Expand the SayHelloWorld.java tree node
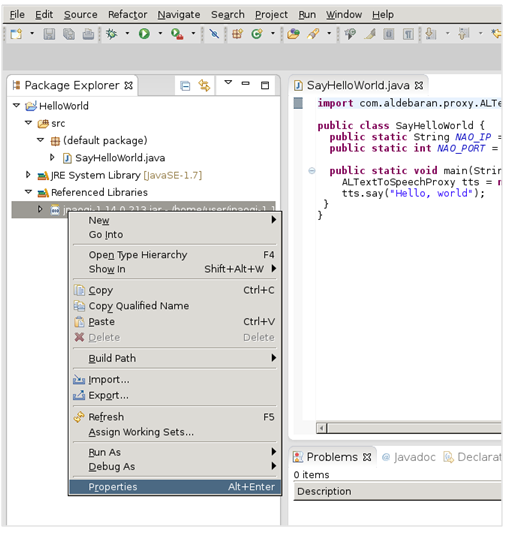The height and width of the screenshot is (539, 505). pyautogui.click(x=52, y=157)
